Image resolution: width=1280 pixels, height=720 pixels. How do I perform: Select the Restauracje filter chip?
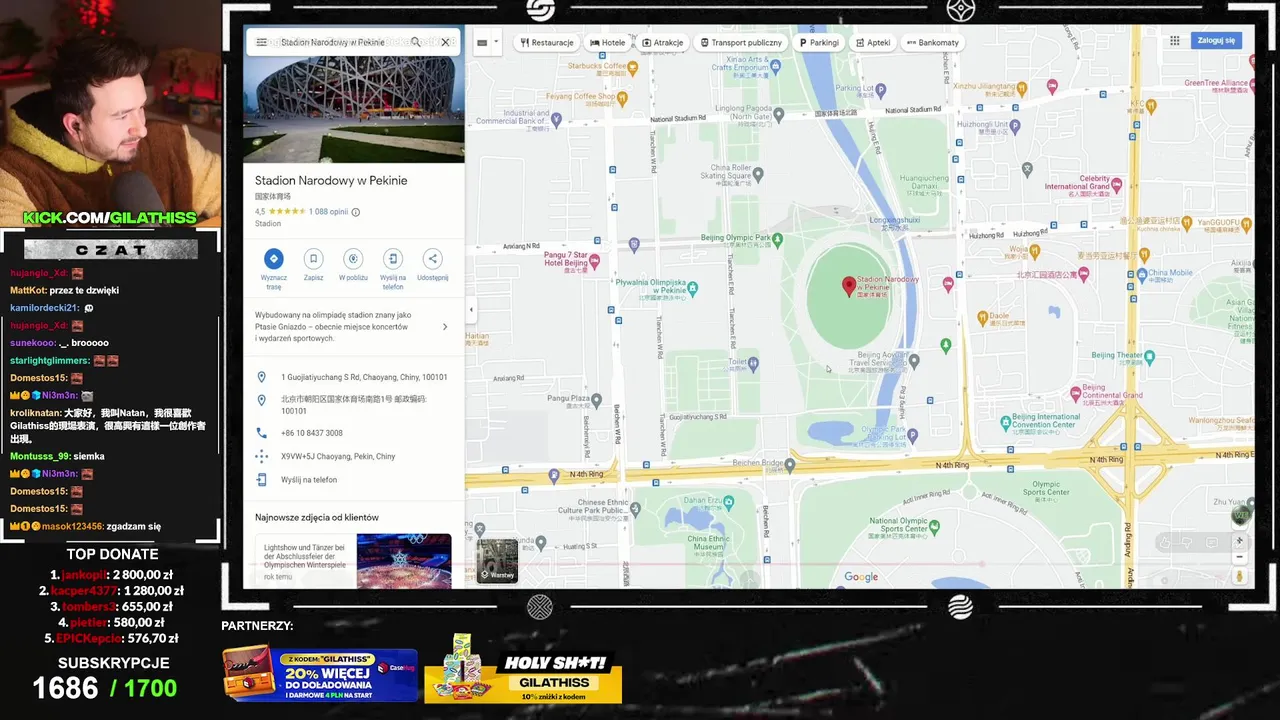coord(547,43)
